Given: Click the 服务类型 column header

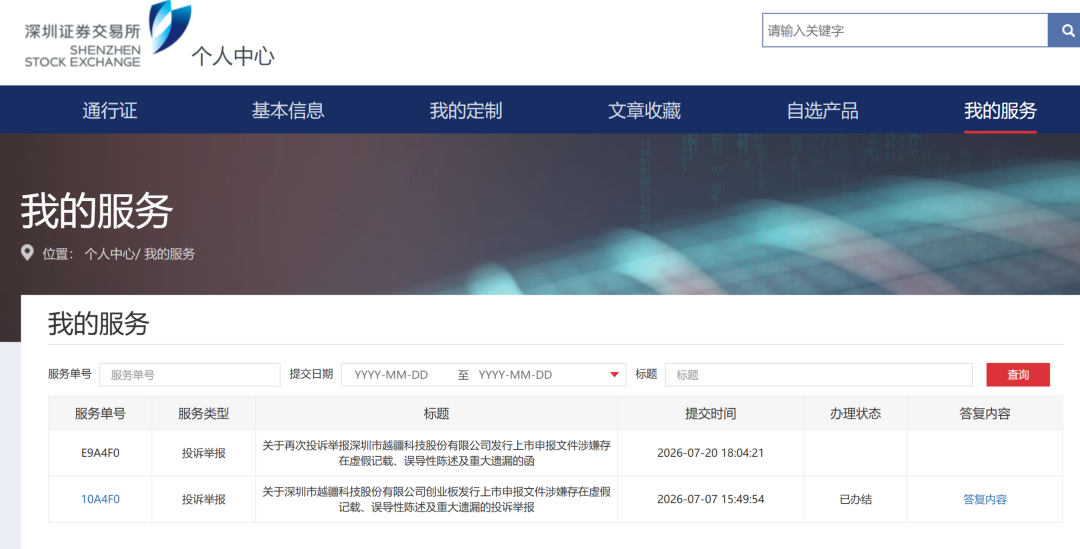Looking at the screenshot, I should click(x=204, y=413).
